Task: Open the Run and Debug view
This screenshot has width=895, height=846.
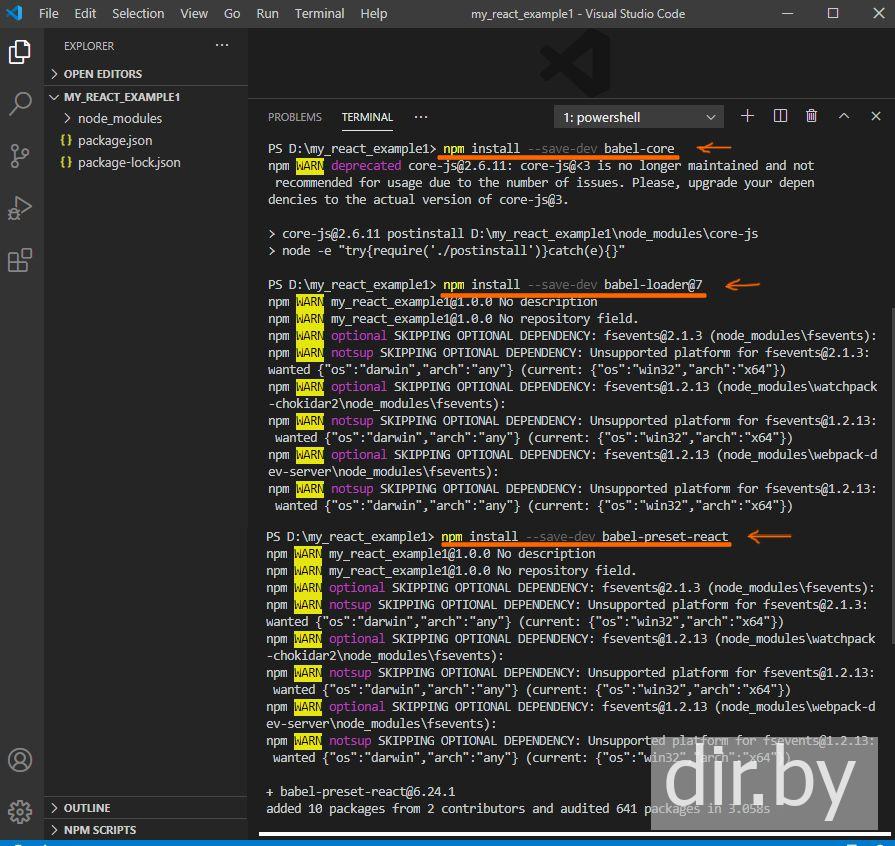Action: tap(20, 208)
